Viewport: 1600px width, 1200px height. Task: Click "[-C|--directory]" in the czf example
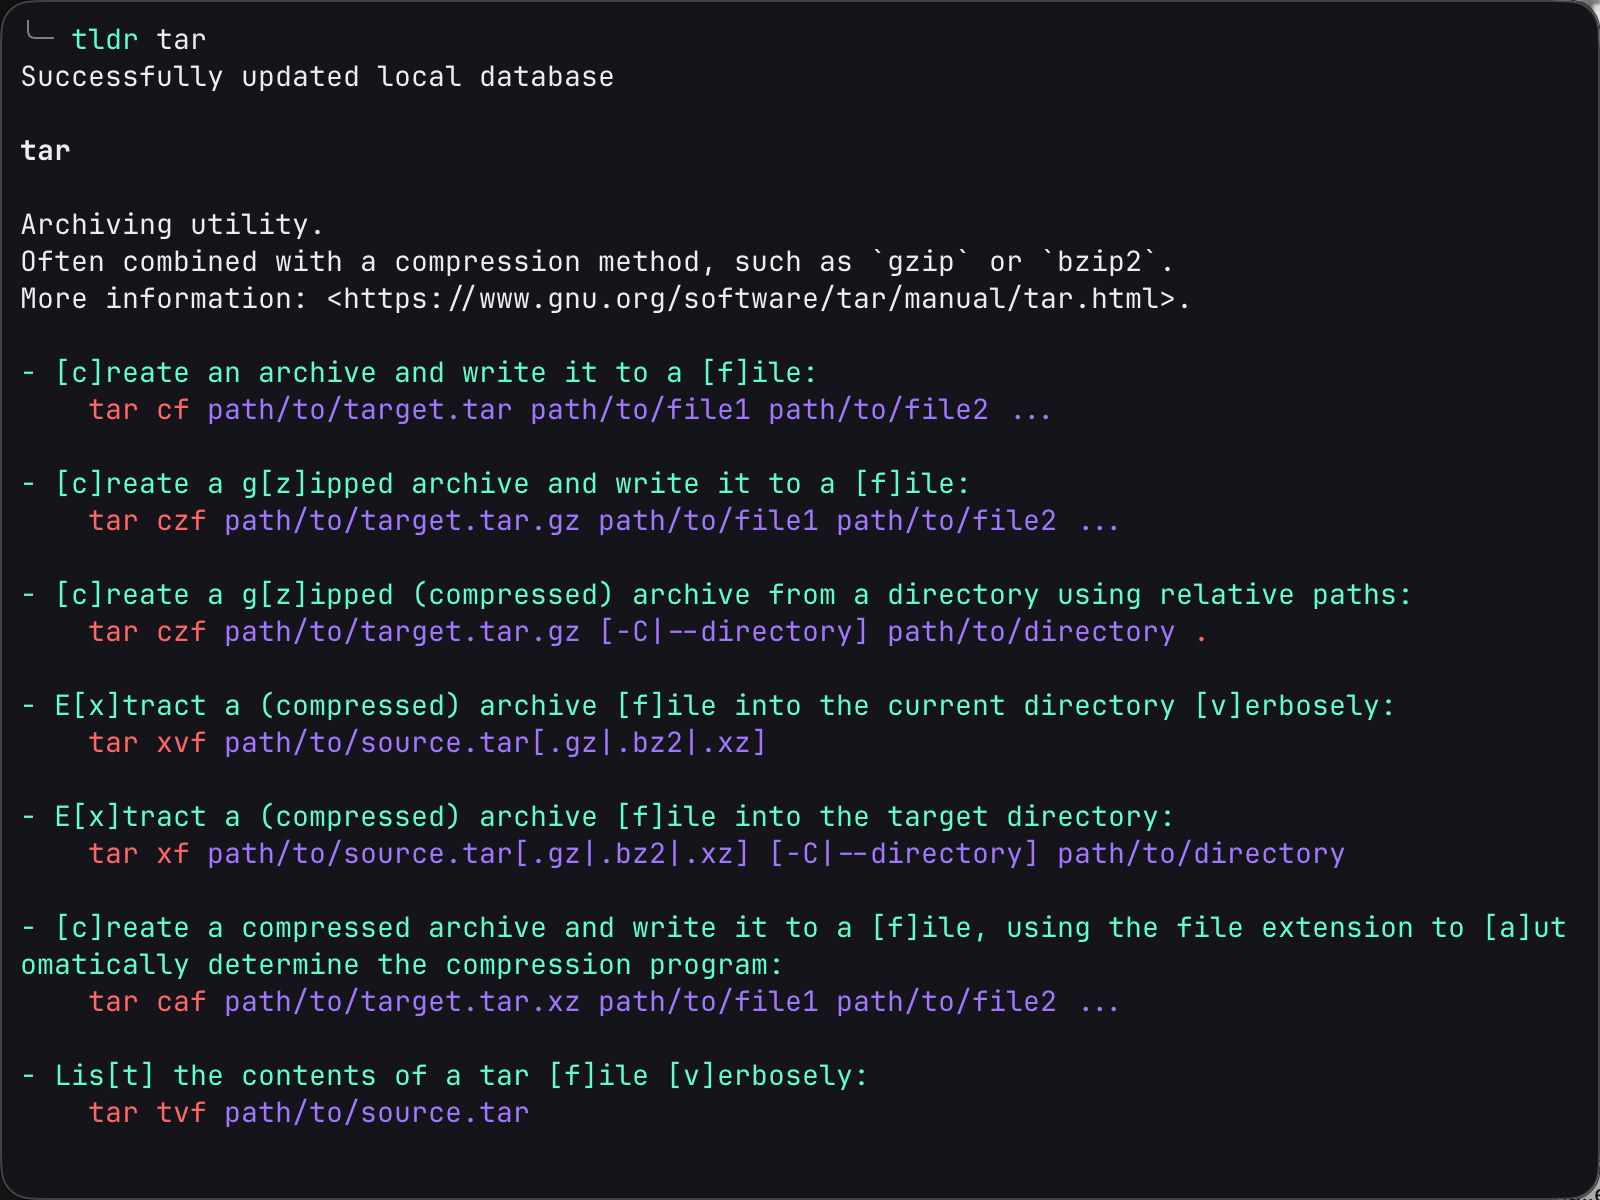tap(733, 632)
